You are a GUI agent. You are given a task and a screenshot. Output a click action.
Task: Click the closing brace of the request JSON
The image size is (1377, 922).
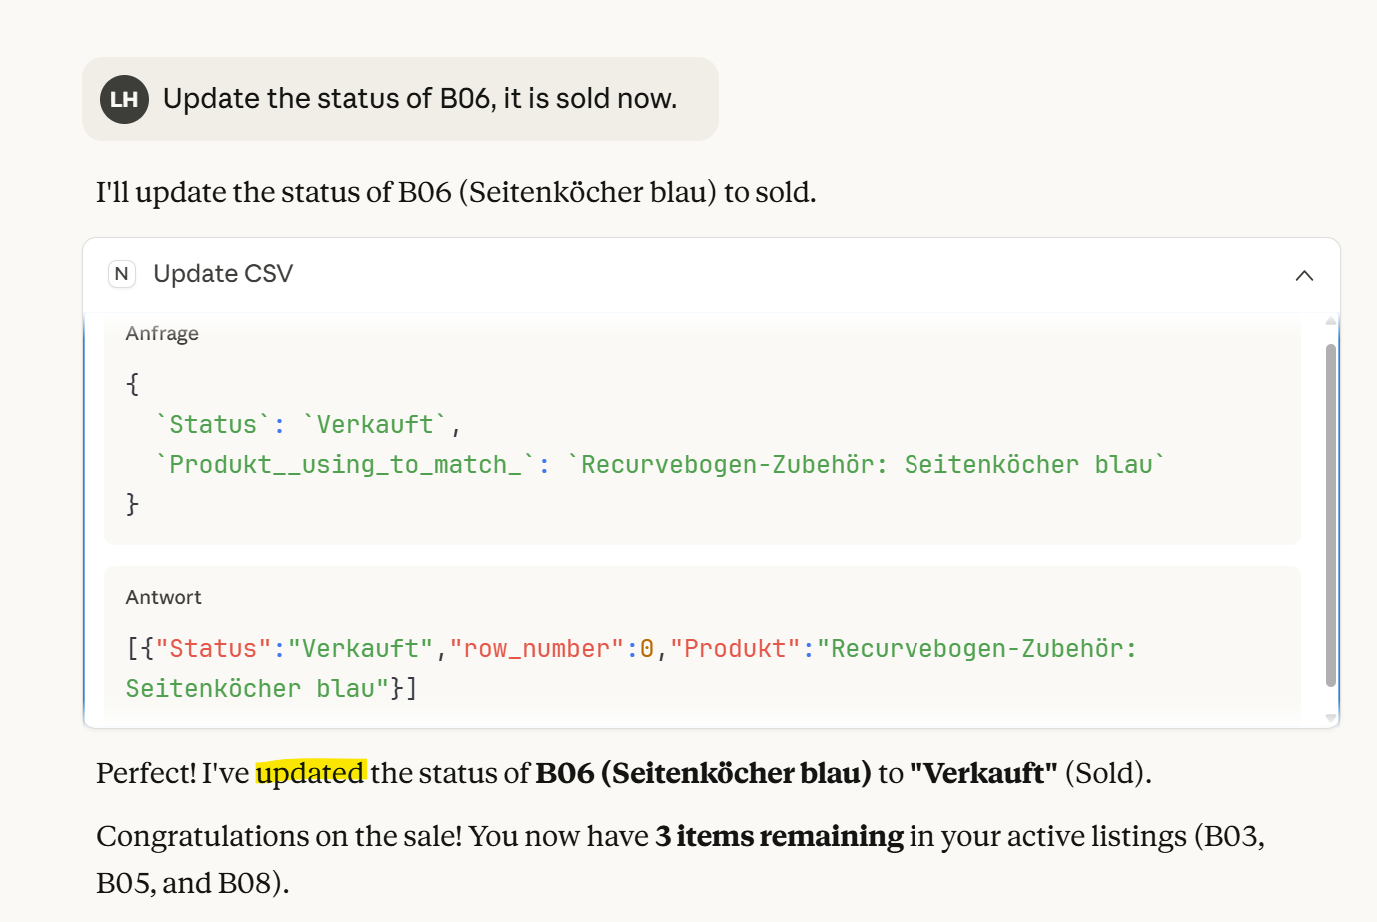[132, 504]
